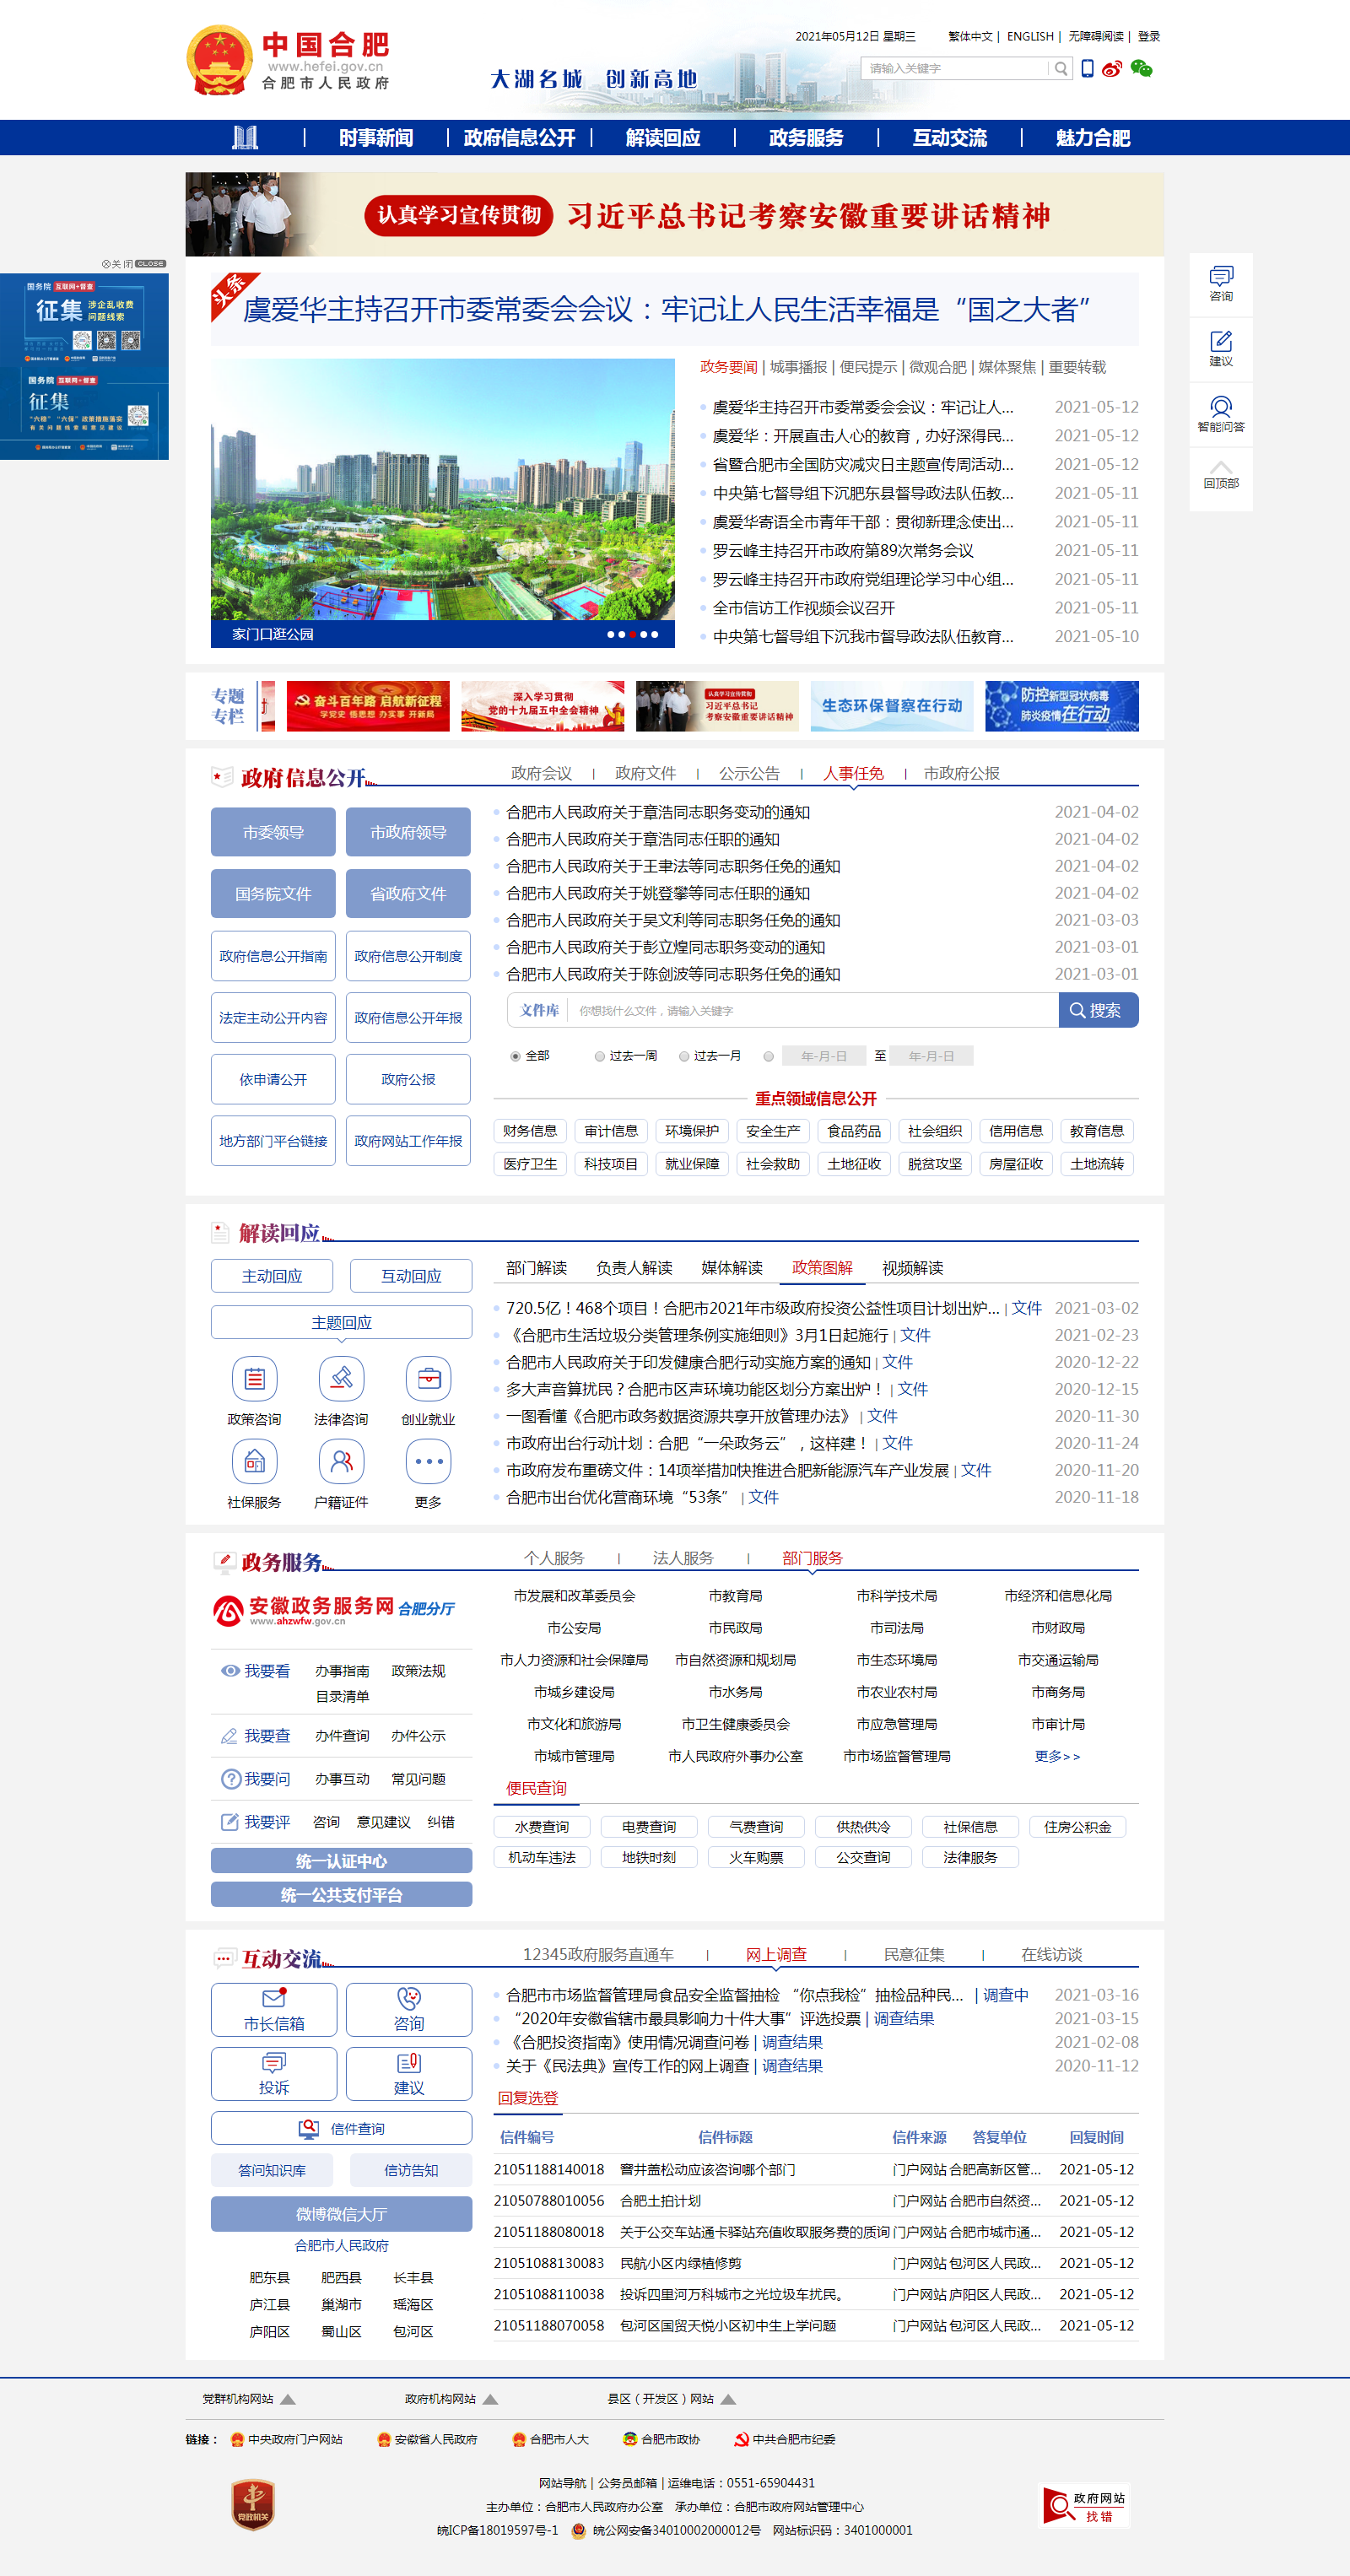Viewport: 1350px width, 2576px height.
Task: Click the 更多 three-dots icon
Action: [x=428, y=1462]
